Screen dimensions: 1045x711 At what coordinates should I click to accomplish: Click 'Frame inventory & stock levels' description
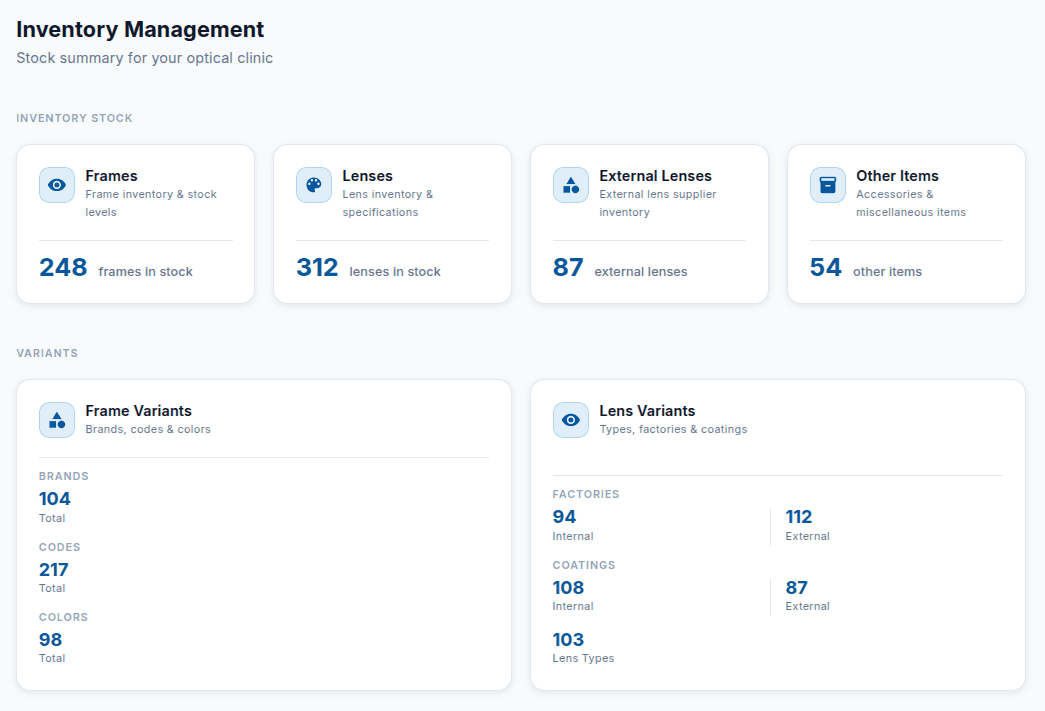coord(151,203)
